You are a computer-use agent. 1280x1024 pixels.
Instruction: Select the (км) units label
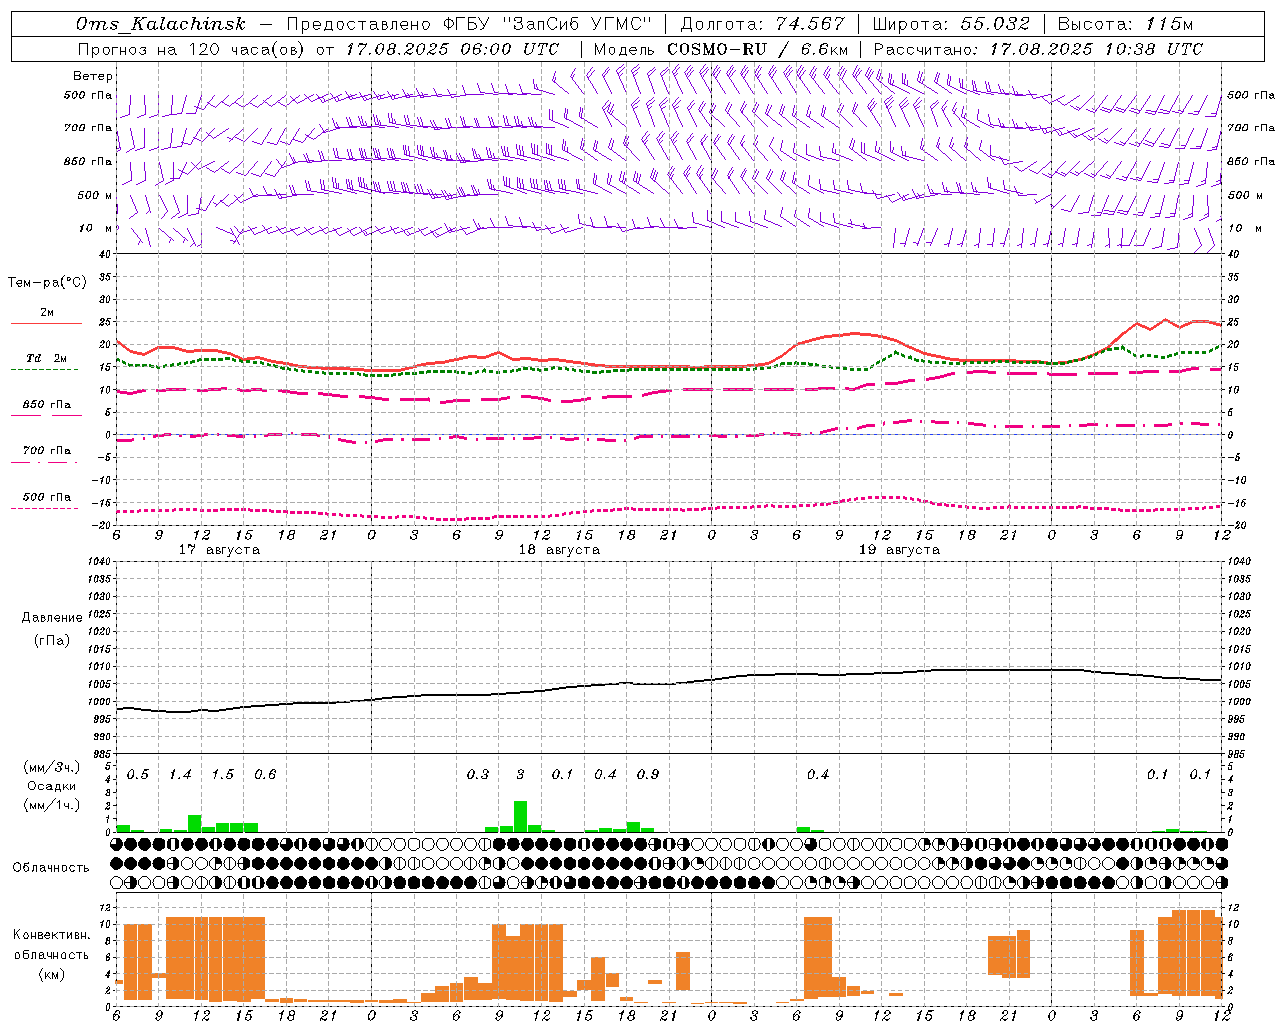tap(51, 974)
